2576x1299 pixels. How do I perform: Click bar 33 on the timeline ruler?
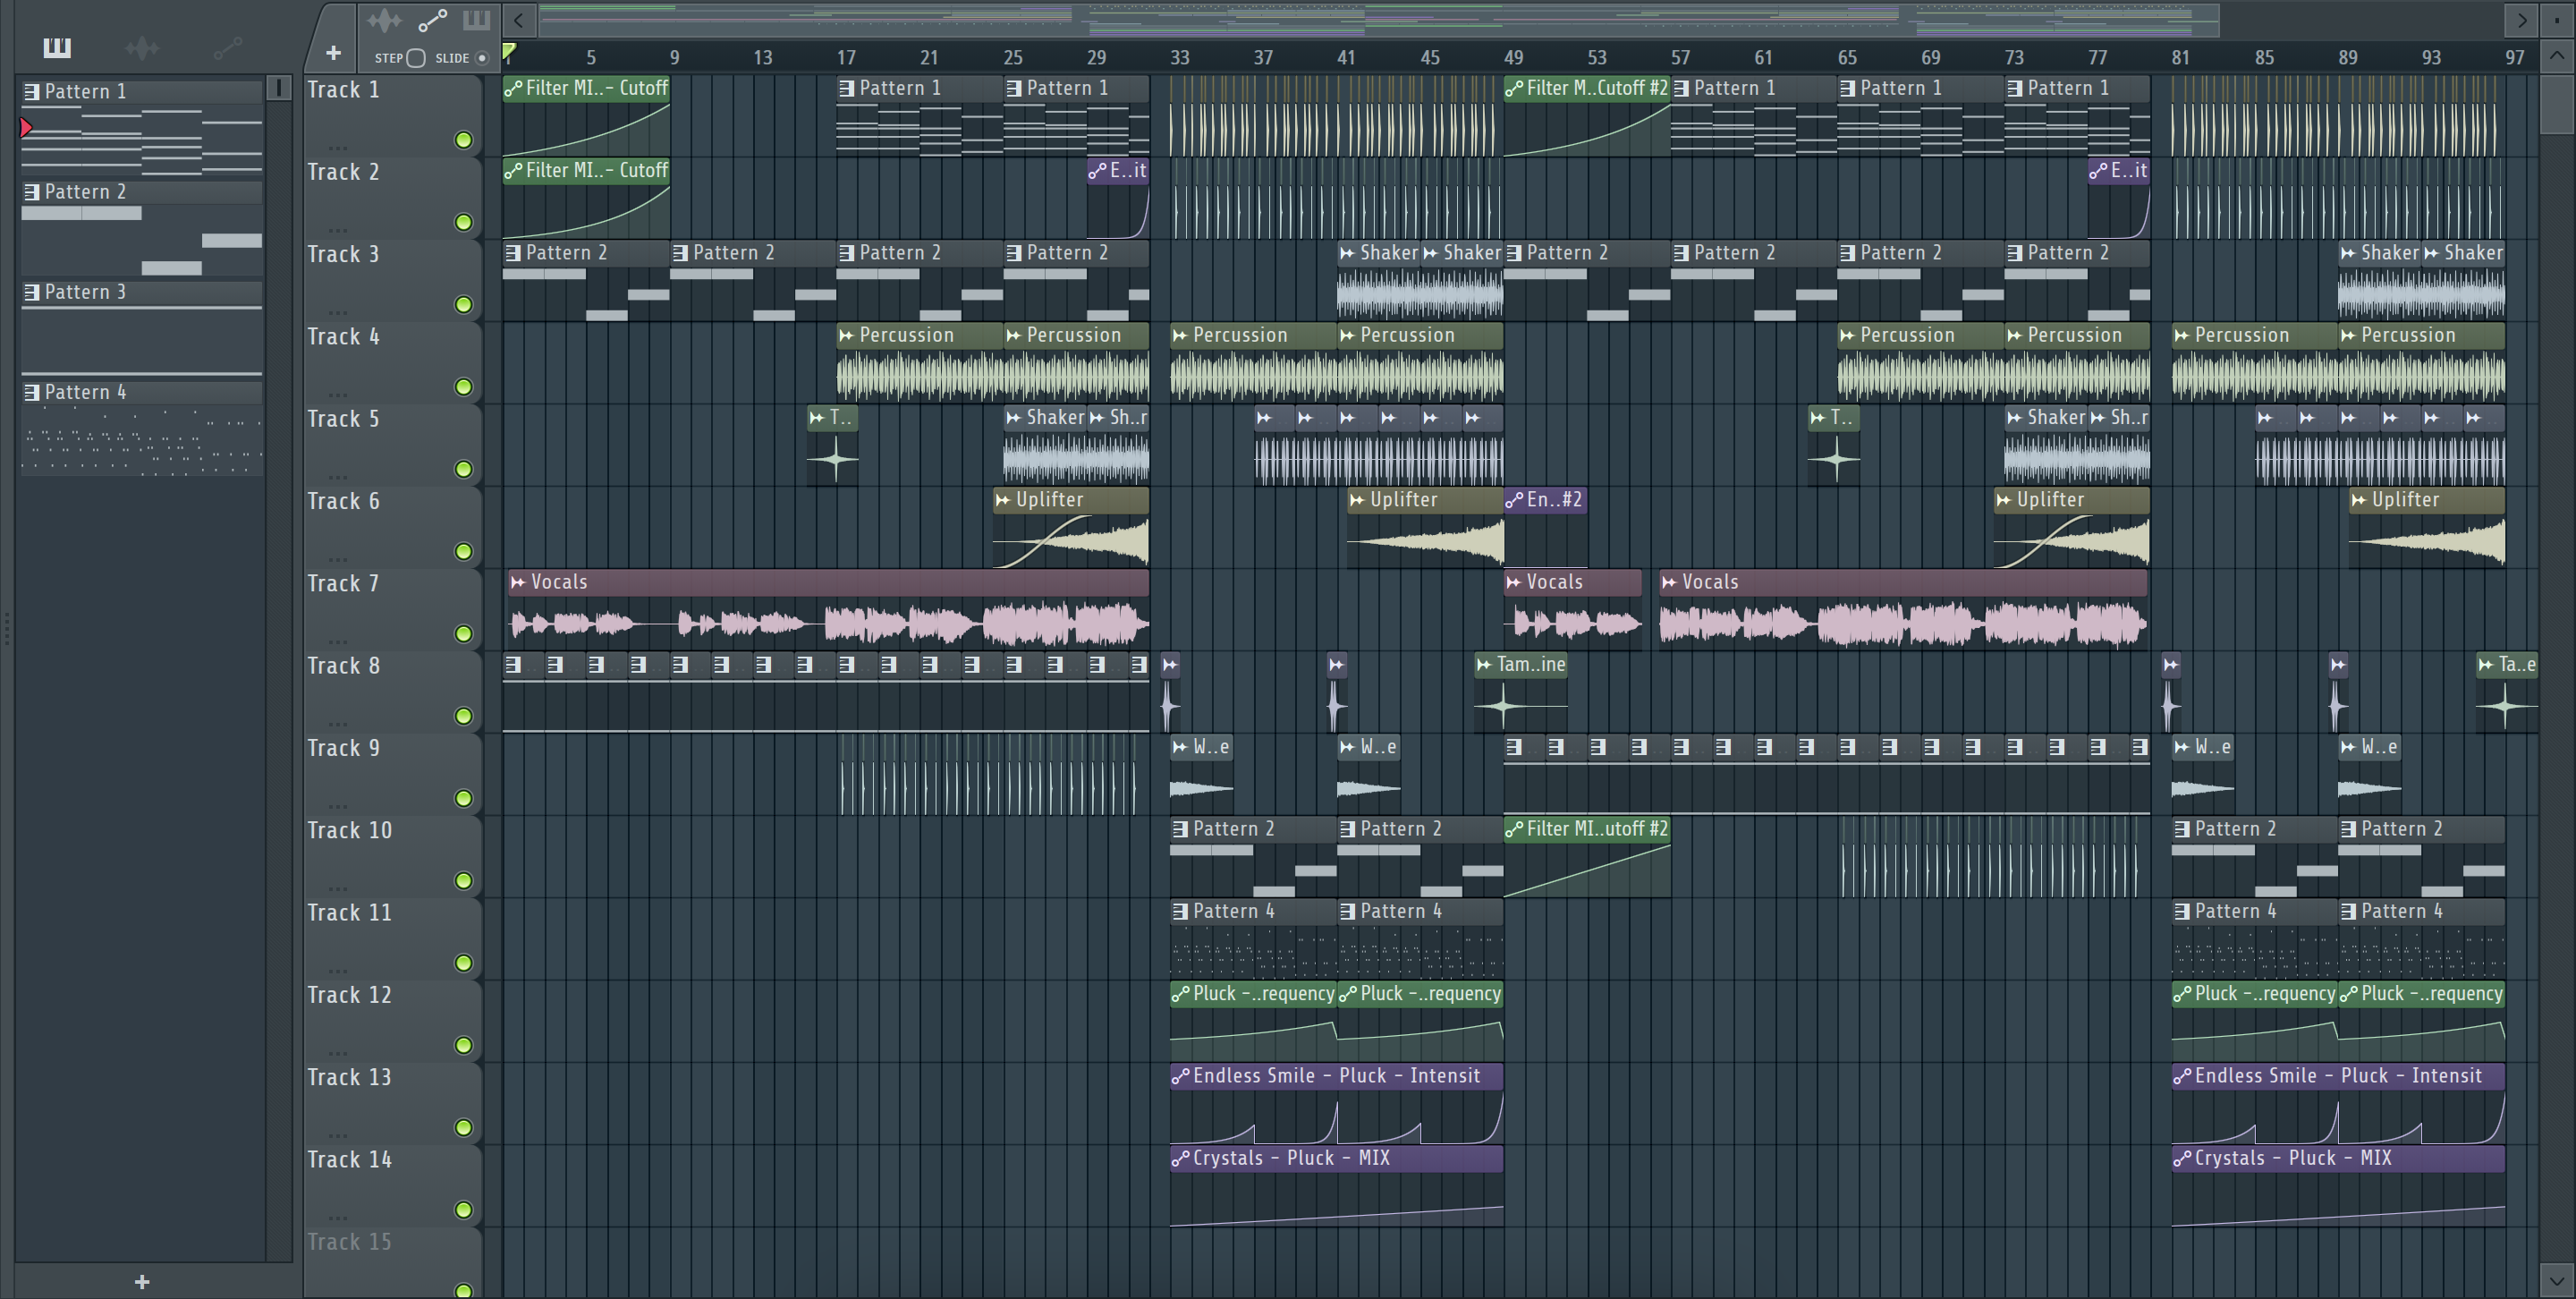tap(1180, 57)
